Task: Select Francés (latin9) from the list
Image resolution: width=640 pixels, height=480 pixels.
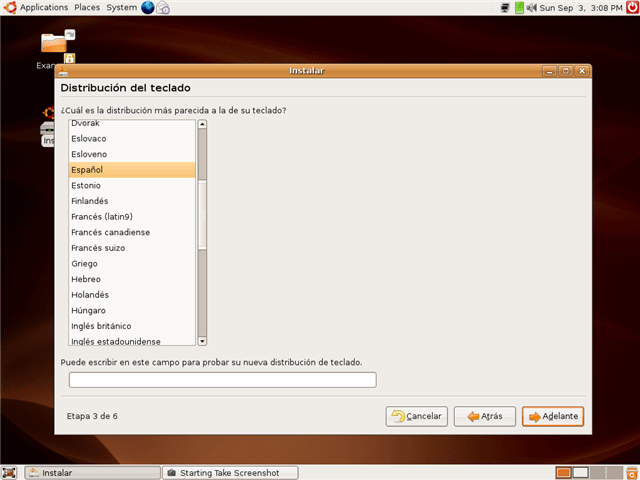Action: click(102, 216)
